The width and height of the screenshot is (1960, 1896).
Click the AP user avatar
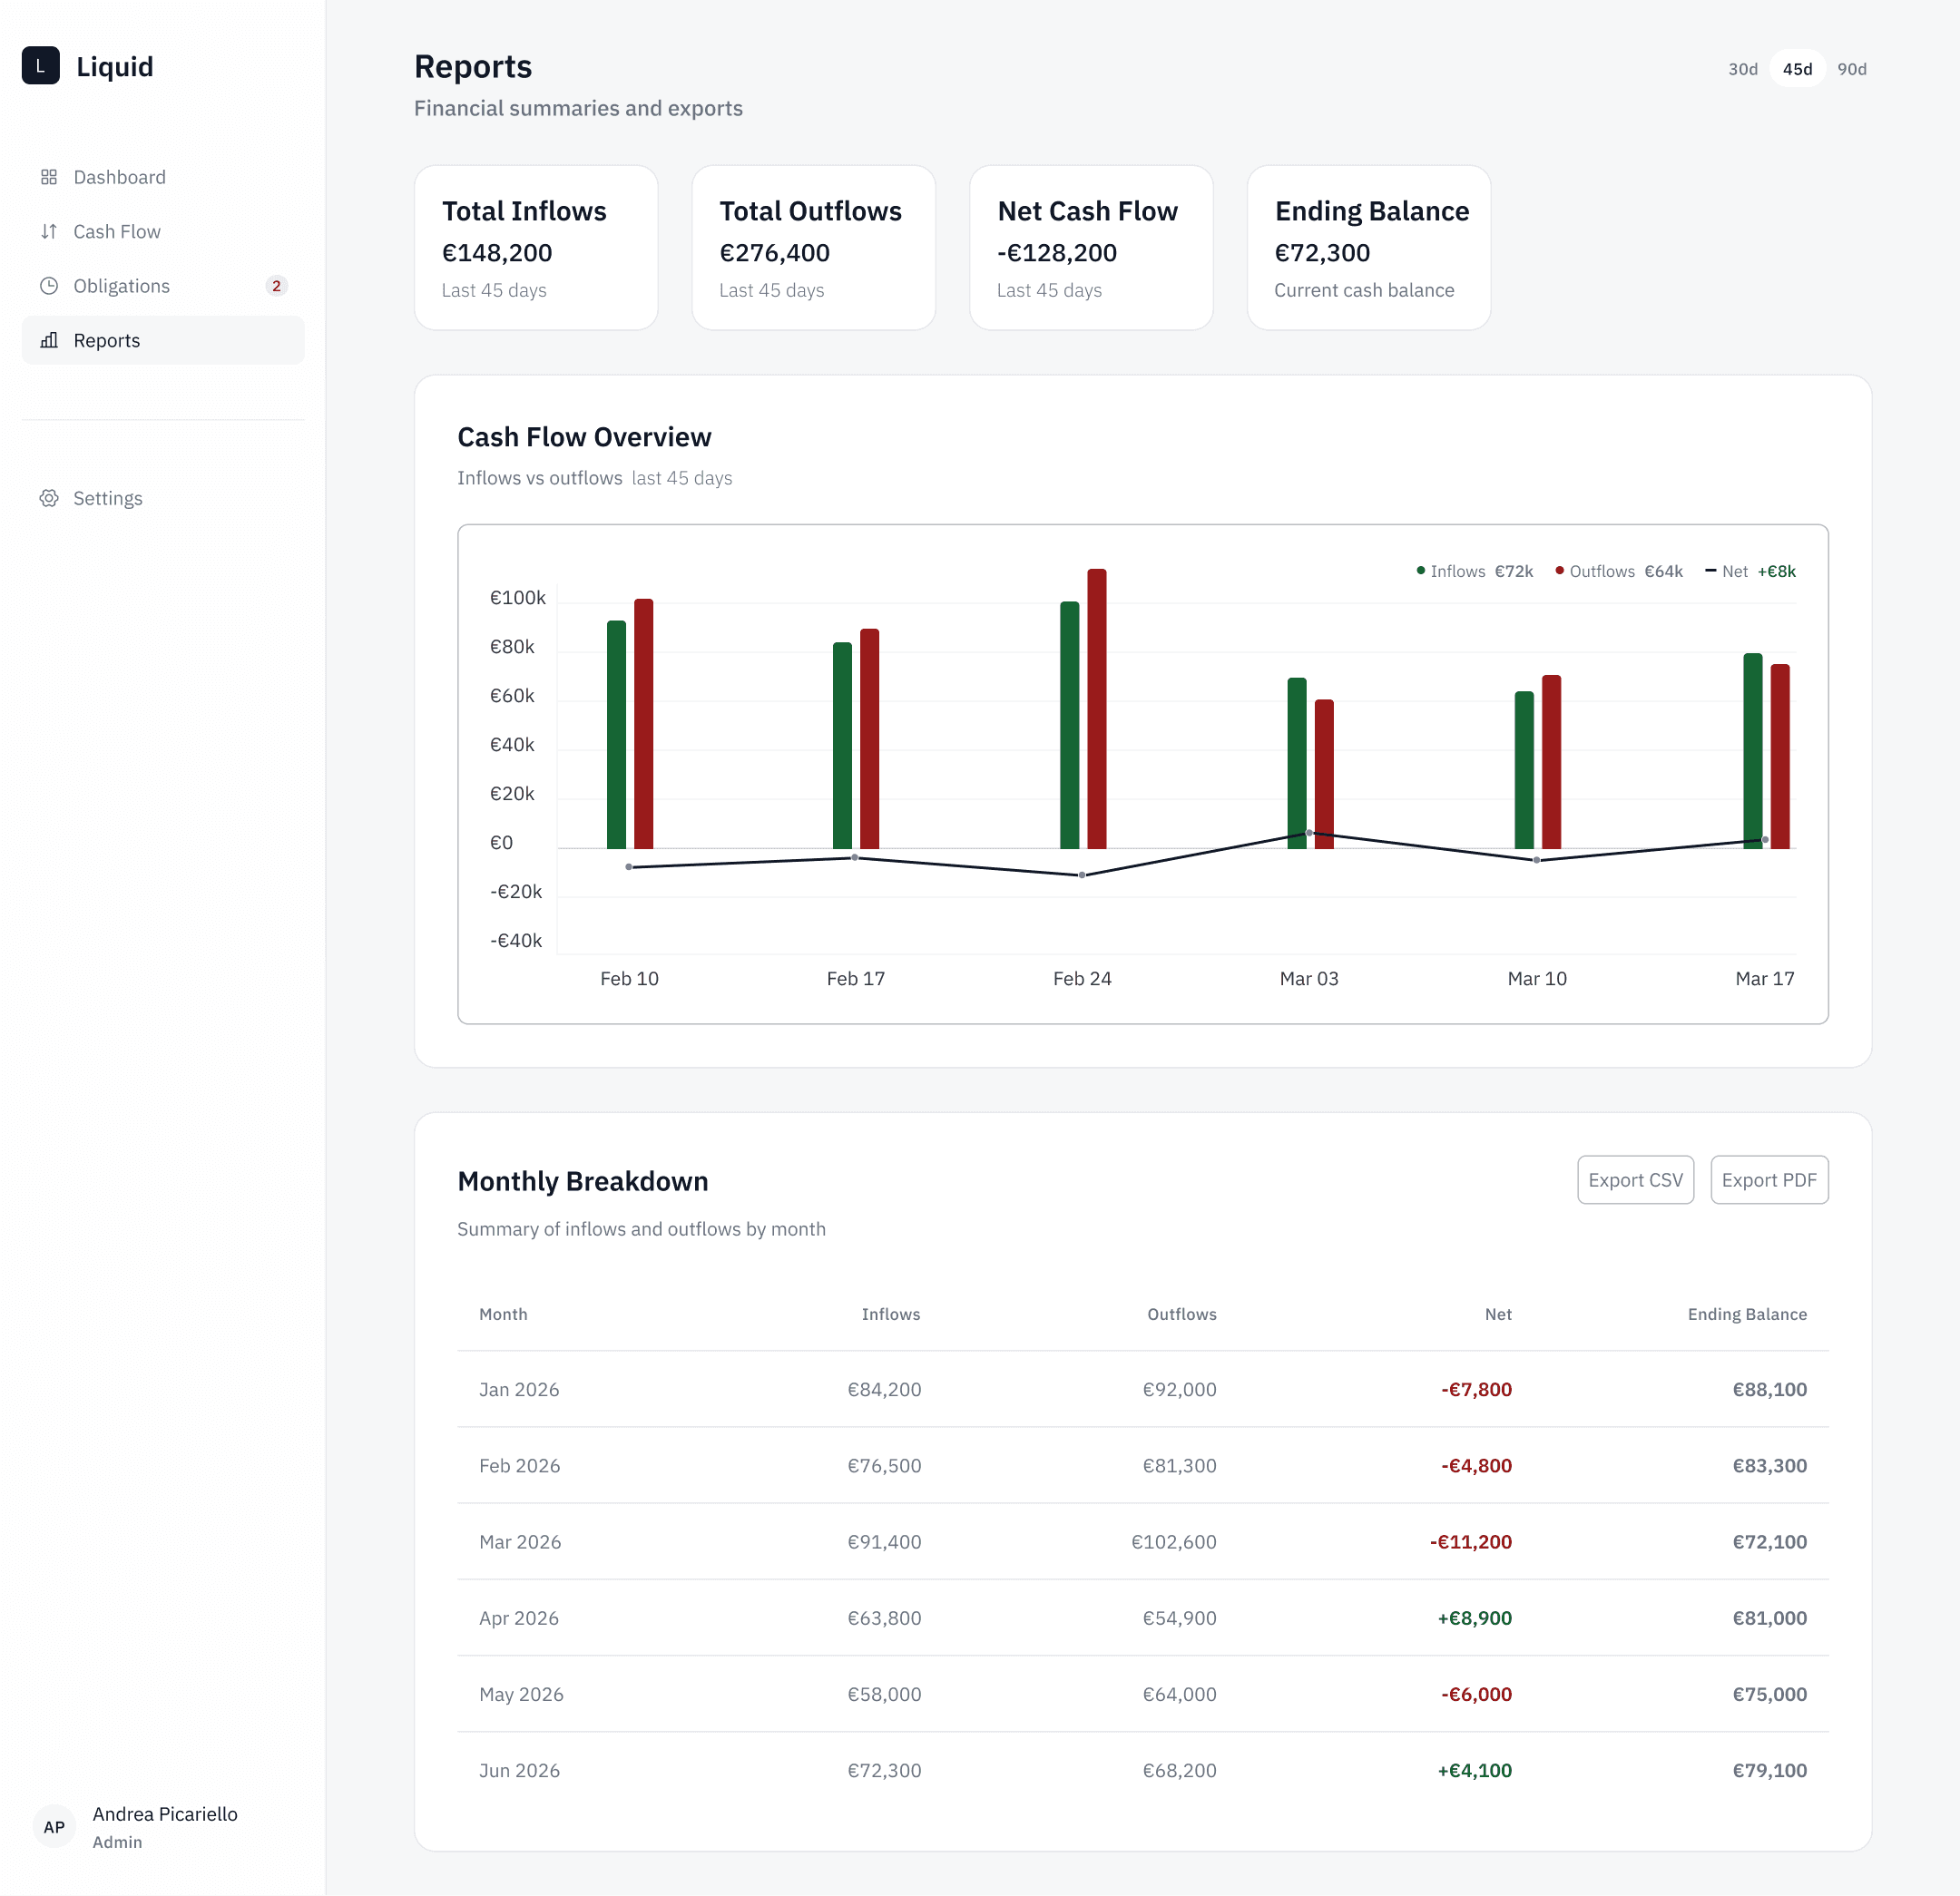(x=54, y=1826)
